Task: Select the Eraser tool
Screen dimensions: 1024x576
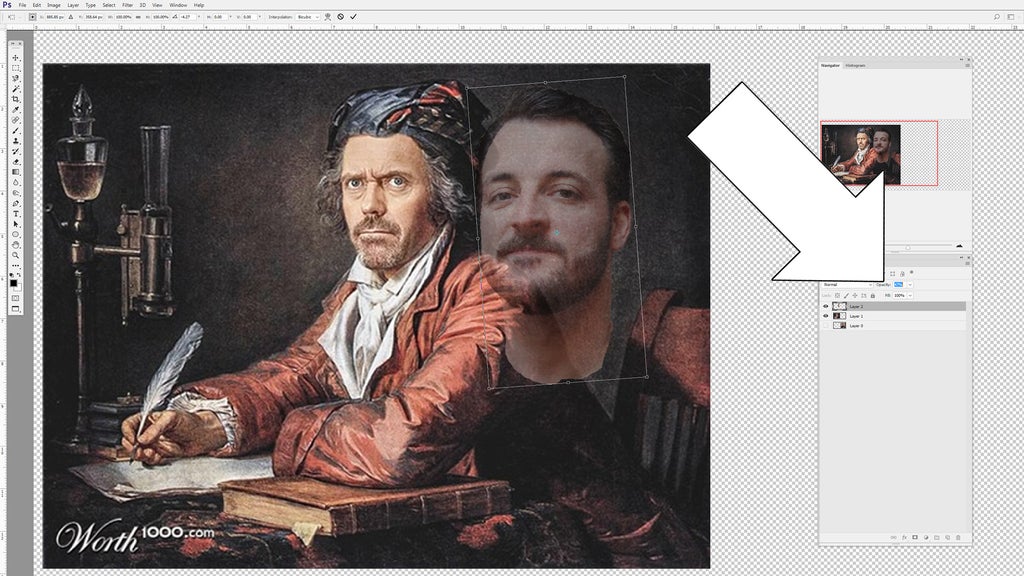Action: click(16, 162)
